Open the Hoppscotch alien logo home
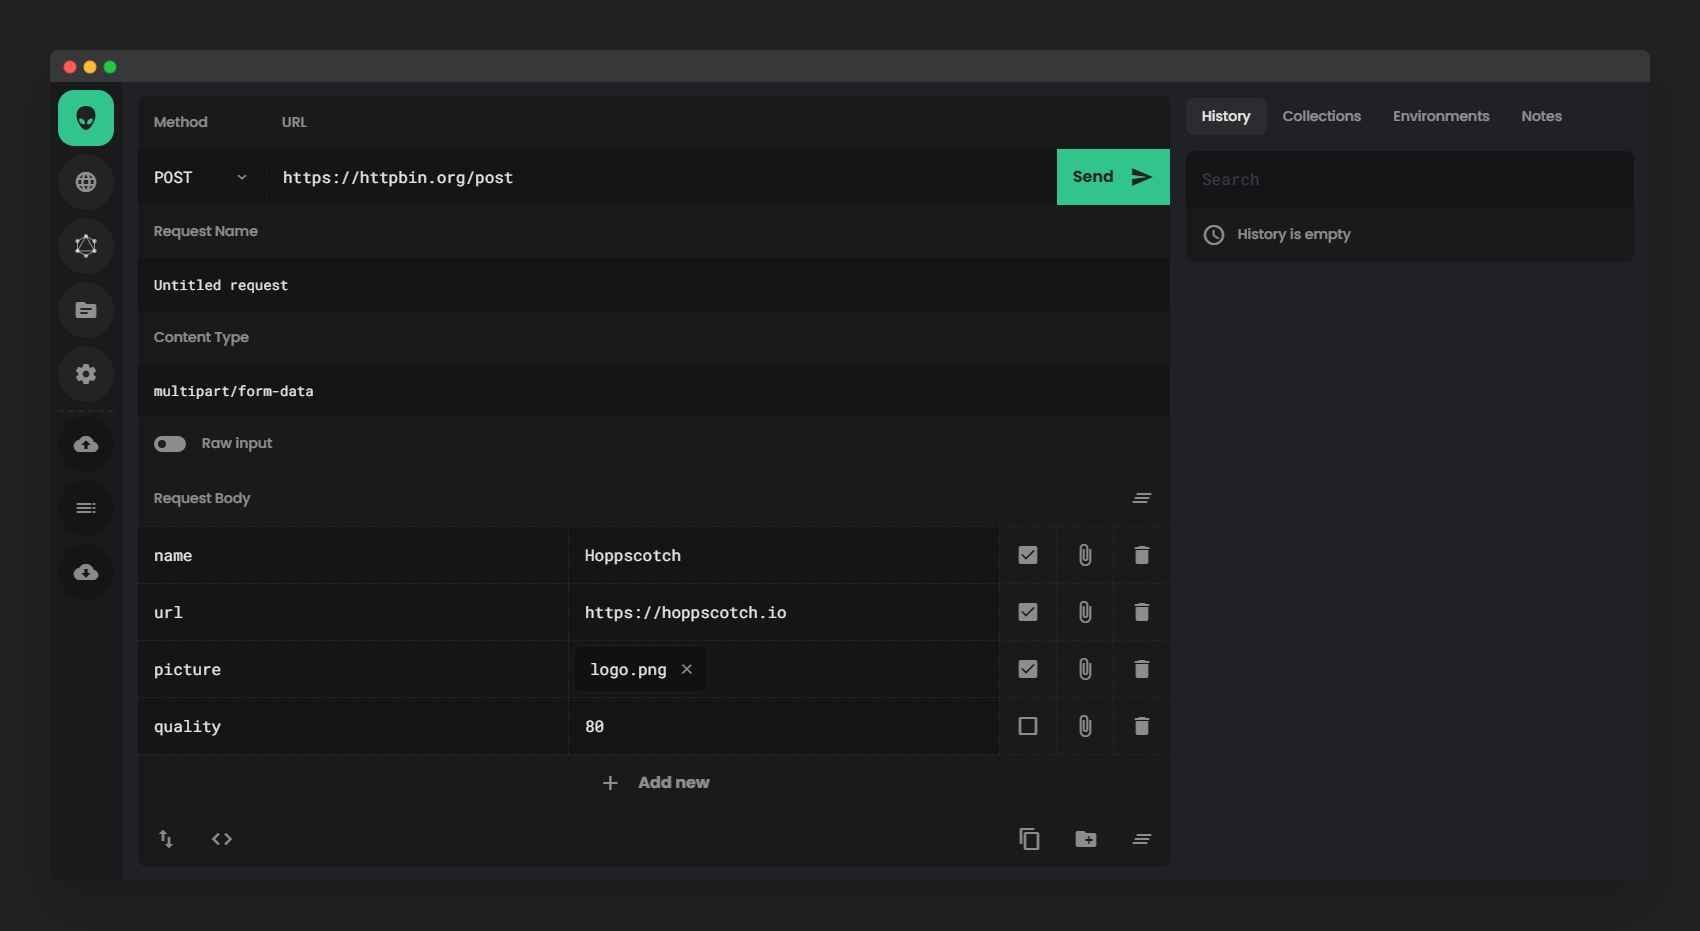Image resolution: width=1700 pixels, height=931 pixels. pyautogui.click(x=86, y=118)
